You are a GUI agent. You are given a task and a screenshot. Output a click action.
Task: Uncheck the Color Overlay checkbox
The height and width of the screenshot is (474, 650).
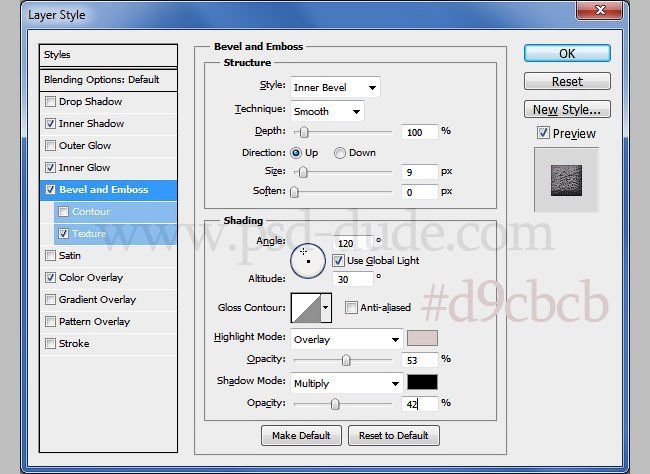pos(50,277)
